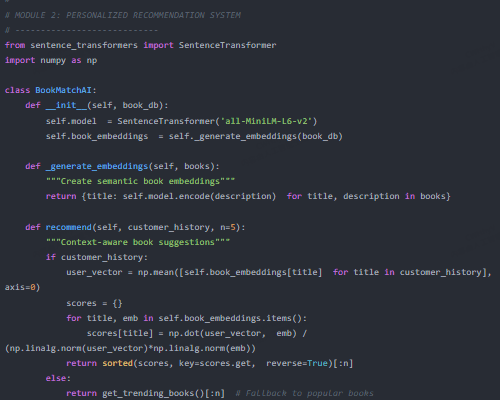Click the 'from sentence_transformers import SentenceTransformer' line
This screenshot has width=500, height=400.
(x=140, y=45)
